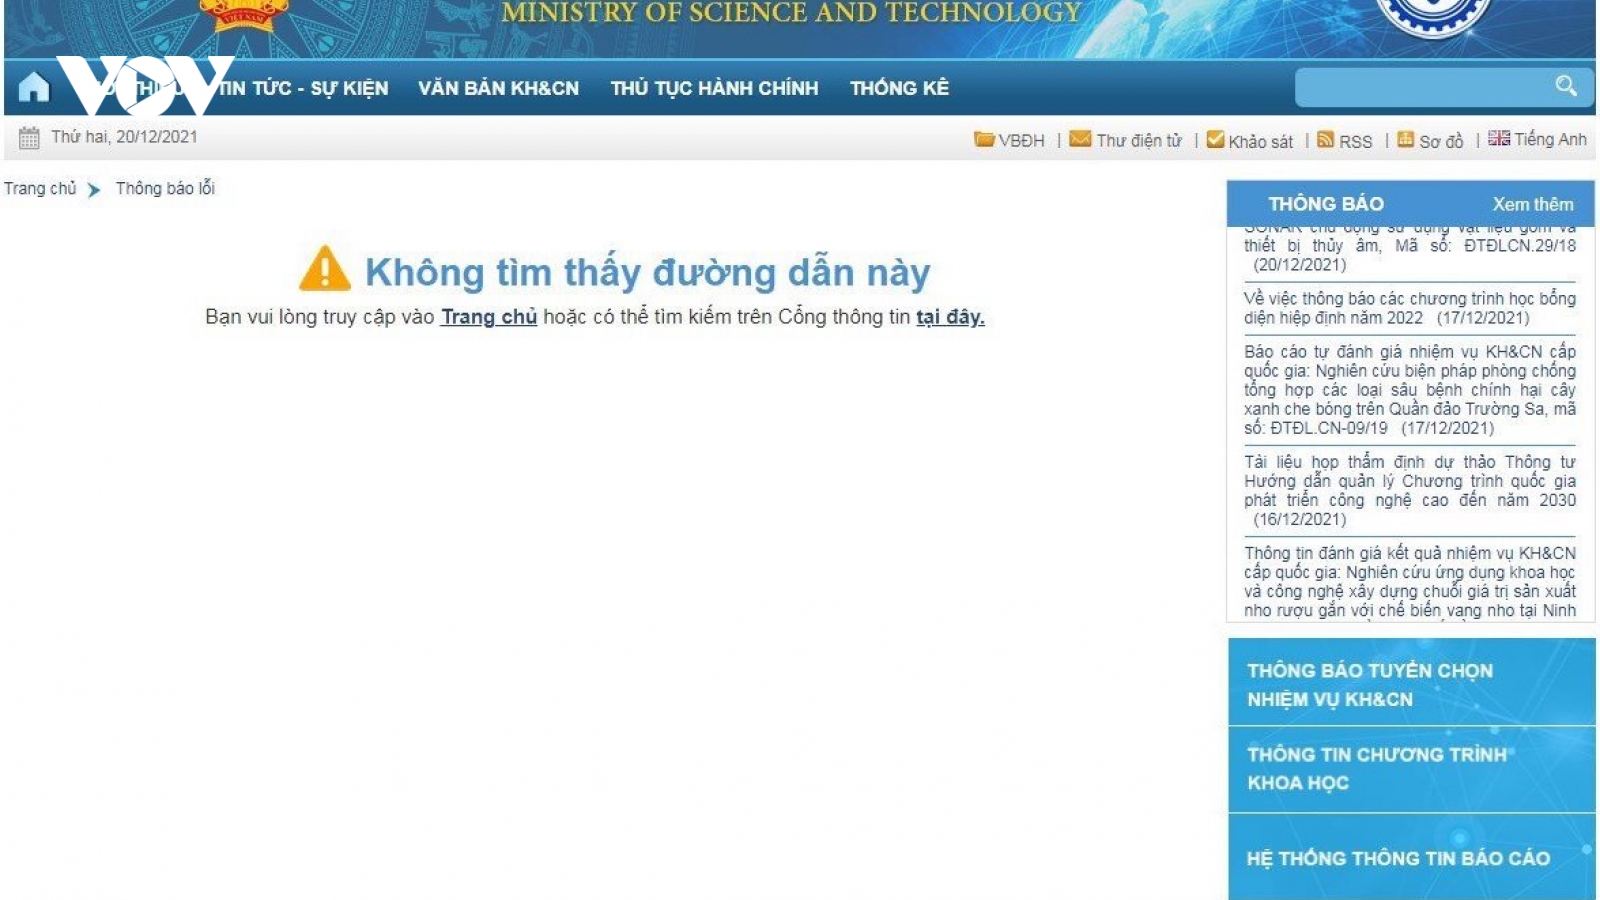Viewport: 1600px width, 900px height.
Task: Click the British flag language icon
Action: (x=1499, y=138)
